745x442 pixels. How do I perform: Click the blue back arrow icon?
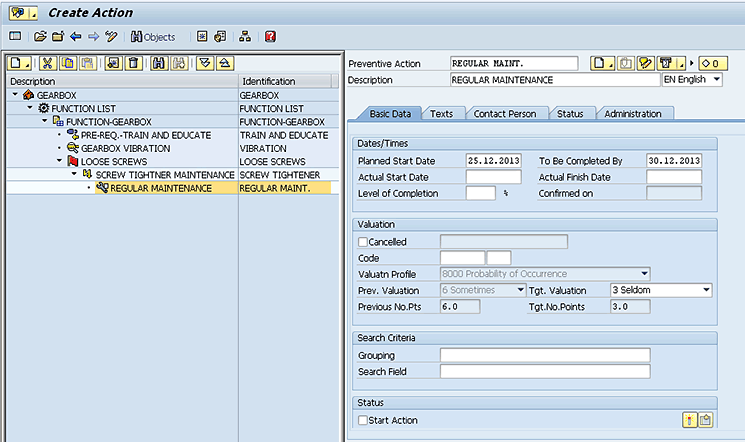coord(76,37)
